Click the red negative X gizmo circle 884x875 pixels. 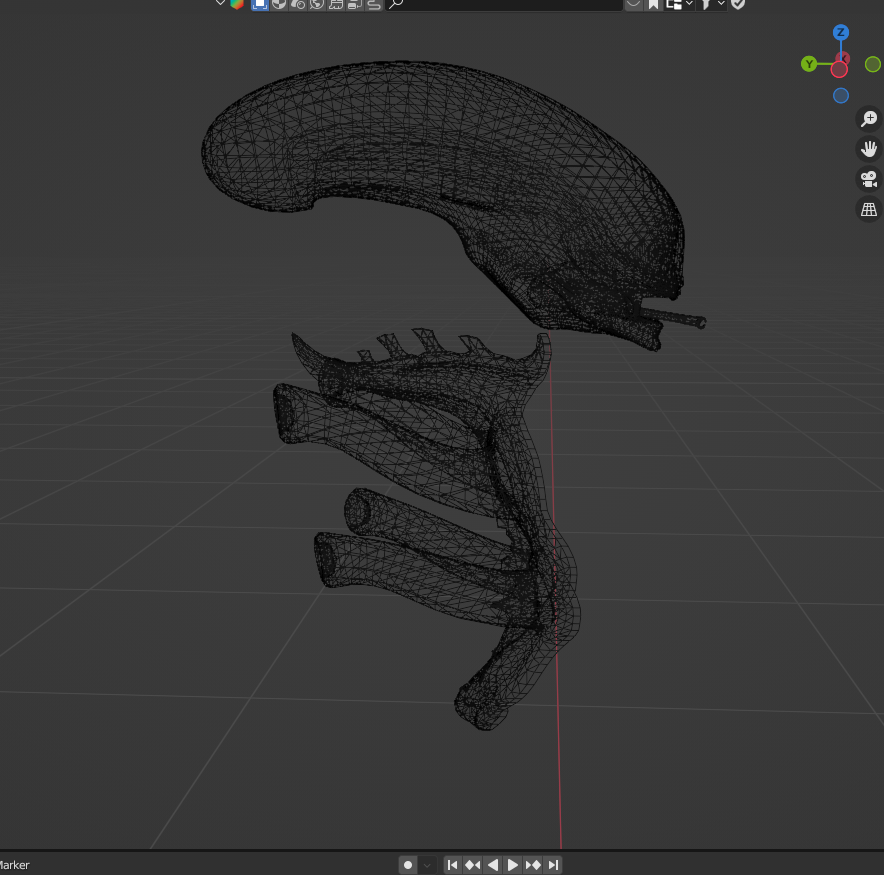839,69
